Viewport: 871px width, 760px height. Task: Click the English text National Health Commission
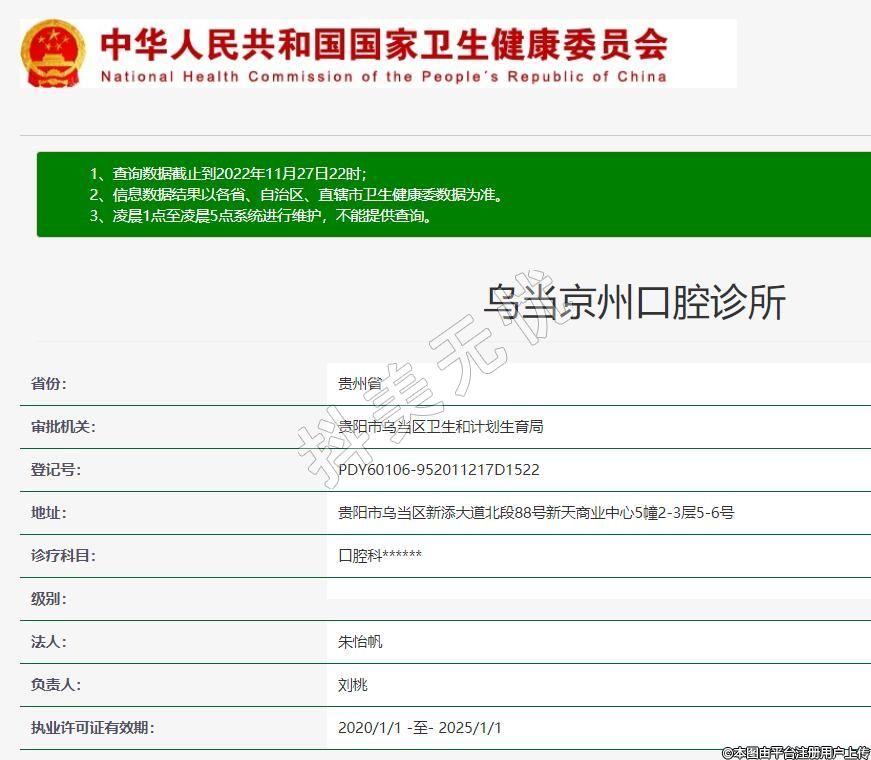(384, 76)
